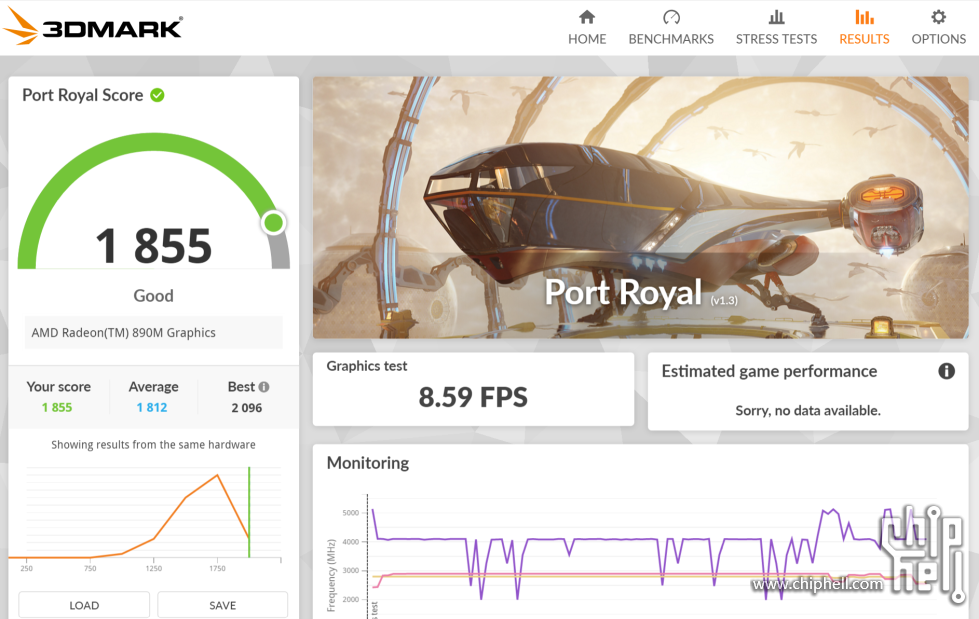
Task: Open the HOME tab
Action: point(587,29)
